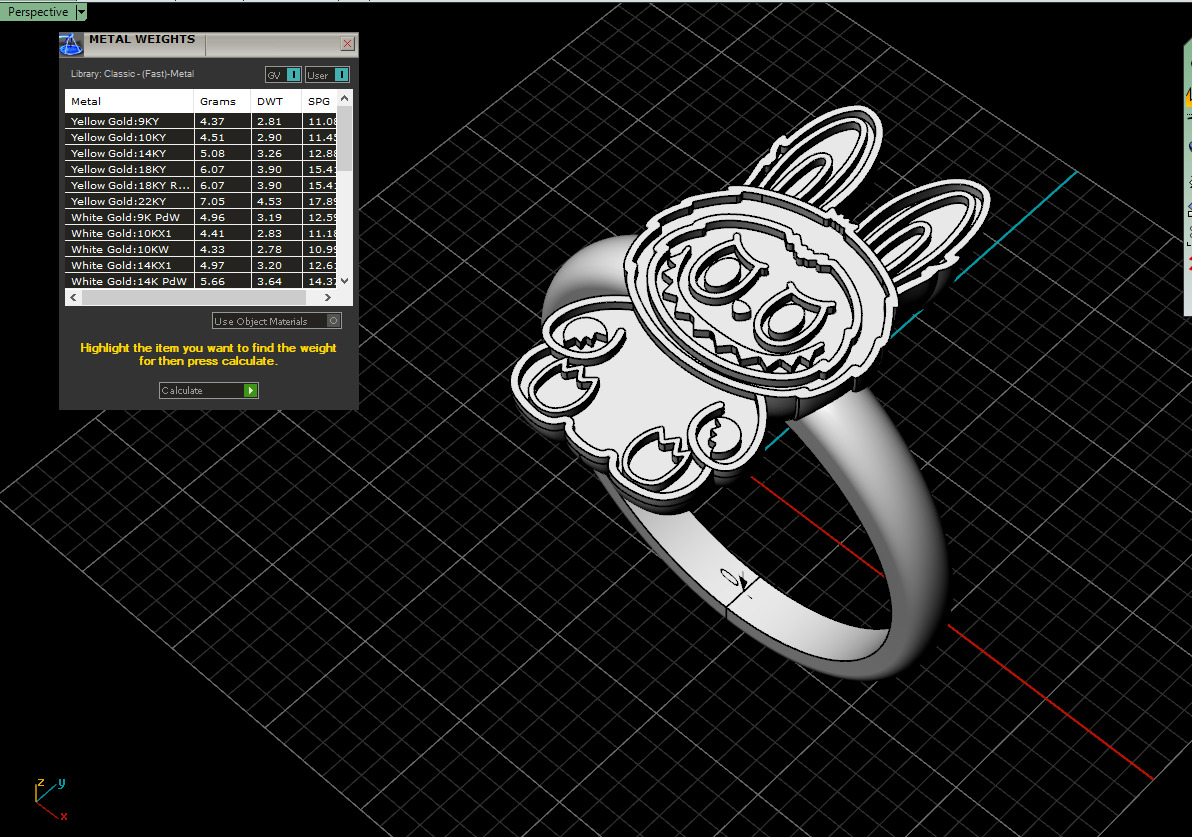Viewport: 1192px width, 837px height.
Task: Click the 7.05 grams value cell
Action: point(222,201)
